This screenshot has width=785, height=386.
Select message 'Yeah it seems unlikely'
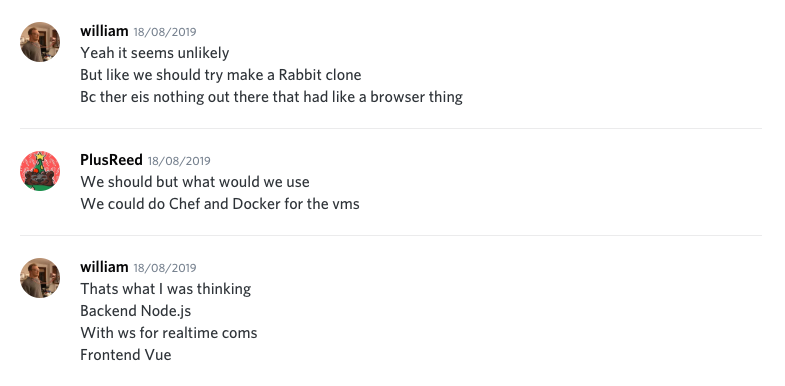(155, 53)
